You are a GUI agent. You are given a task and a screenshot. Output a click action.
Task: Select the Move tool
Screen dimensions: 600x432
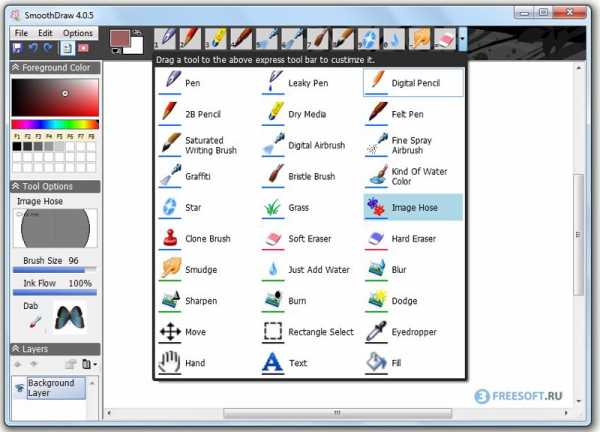click(x=207, y=332)
